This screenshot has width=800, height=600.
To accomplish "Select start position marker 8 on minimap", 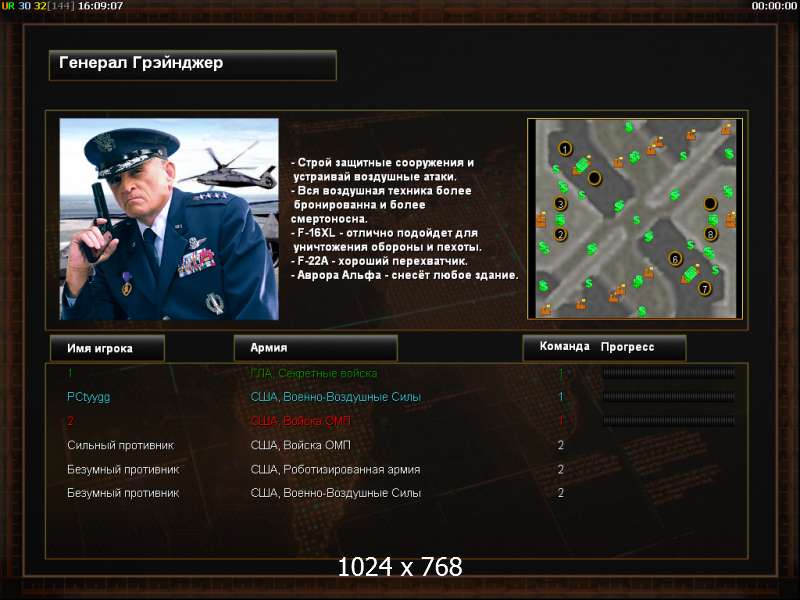I will coord(710,234).
